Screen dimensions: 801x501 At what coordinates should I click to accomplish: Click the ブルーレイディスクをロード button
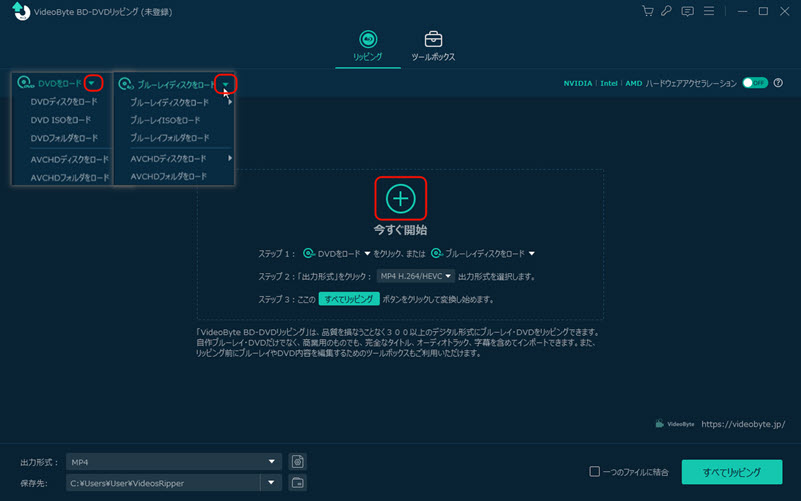point(167,84)
